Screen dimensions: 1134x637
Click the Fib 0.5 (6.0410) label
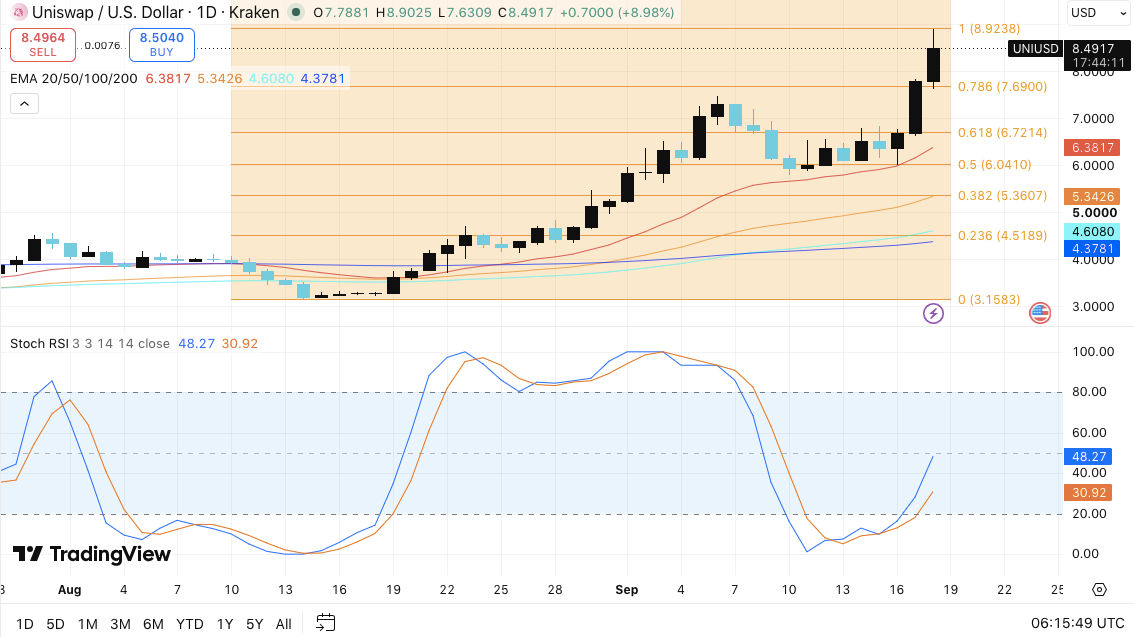[995, 164]
